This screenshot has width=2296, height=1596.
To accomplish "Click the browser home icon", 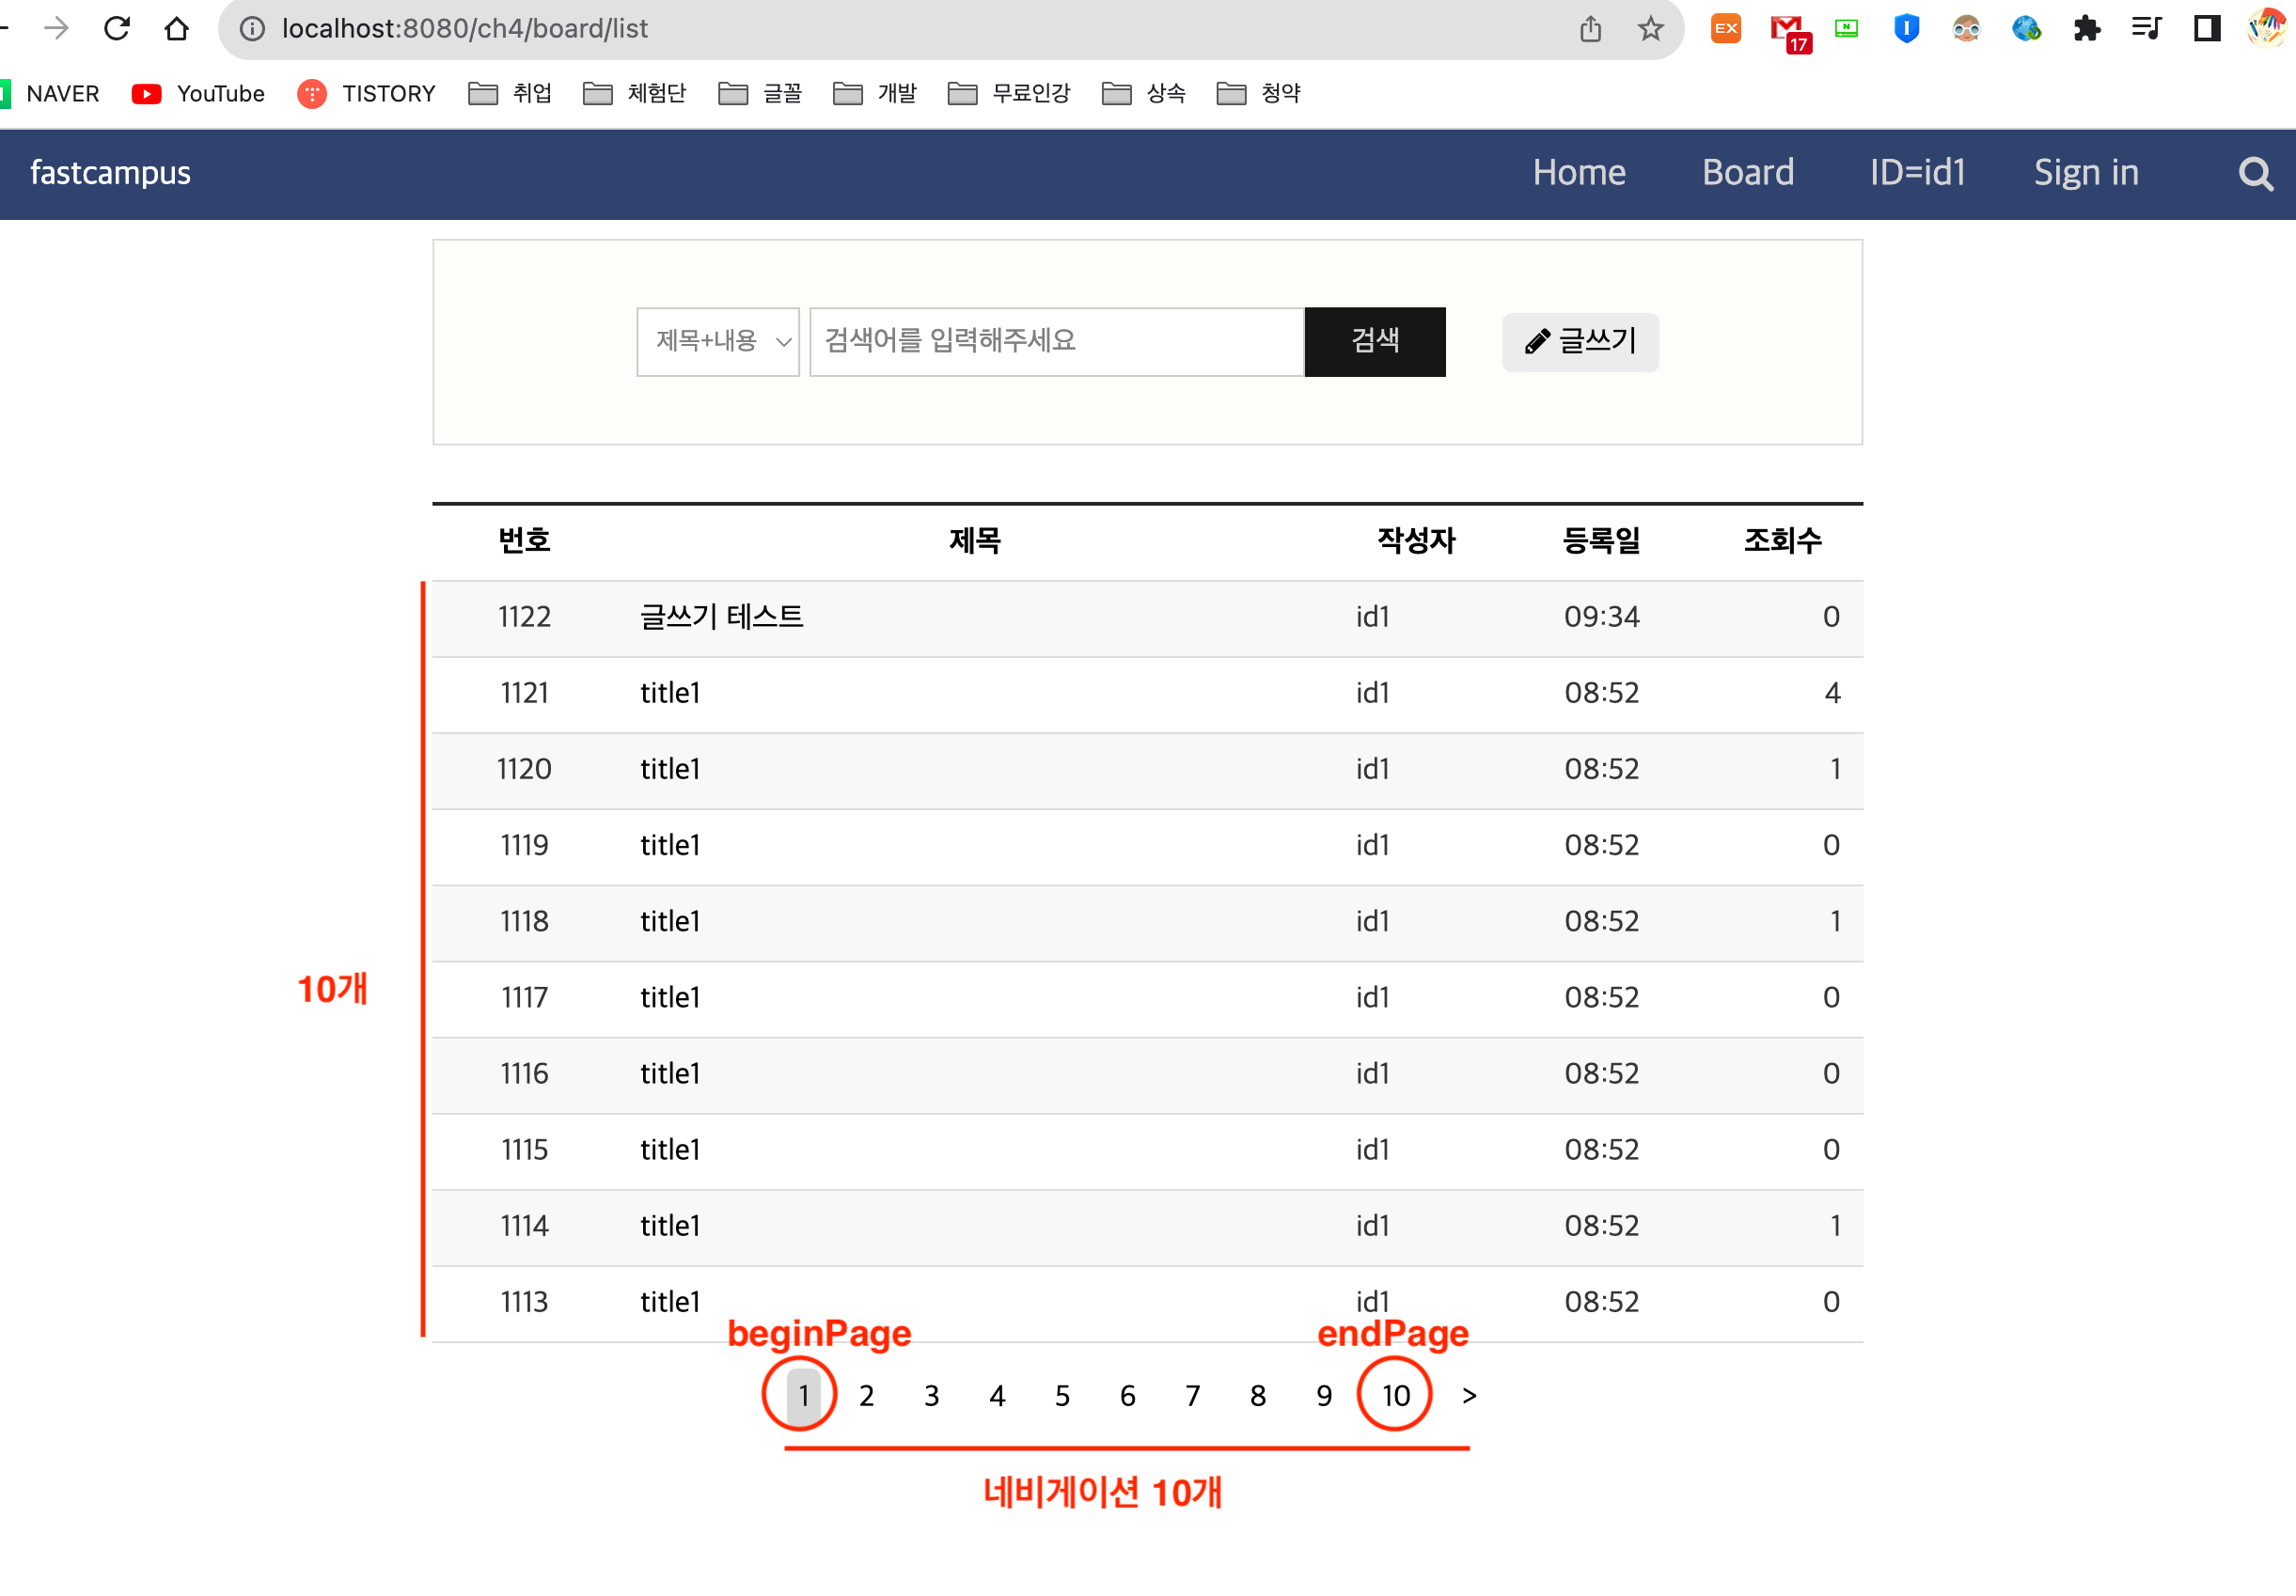I will 176,28.
